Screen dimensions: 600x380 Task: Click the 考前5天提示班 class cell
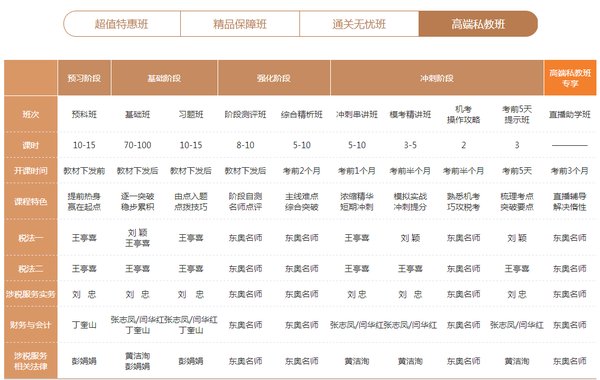click(517, 114)
